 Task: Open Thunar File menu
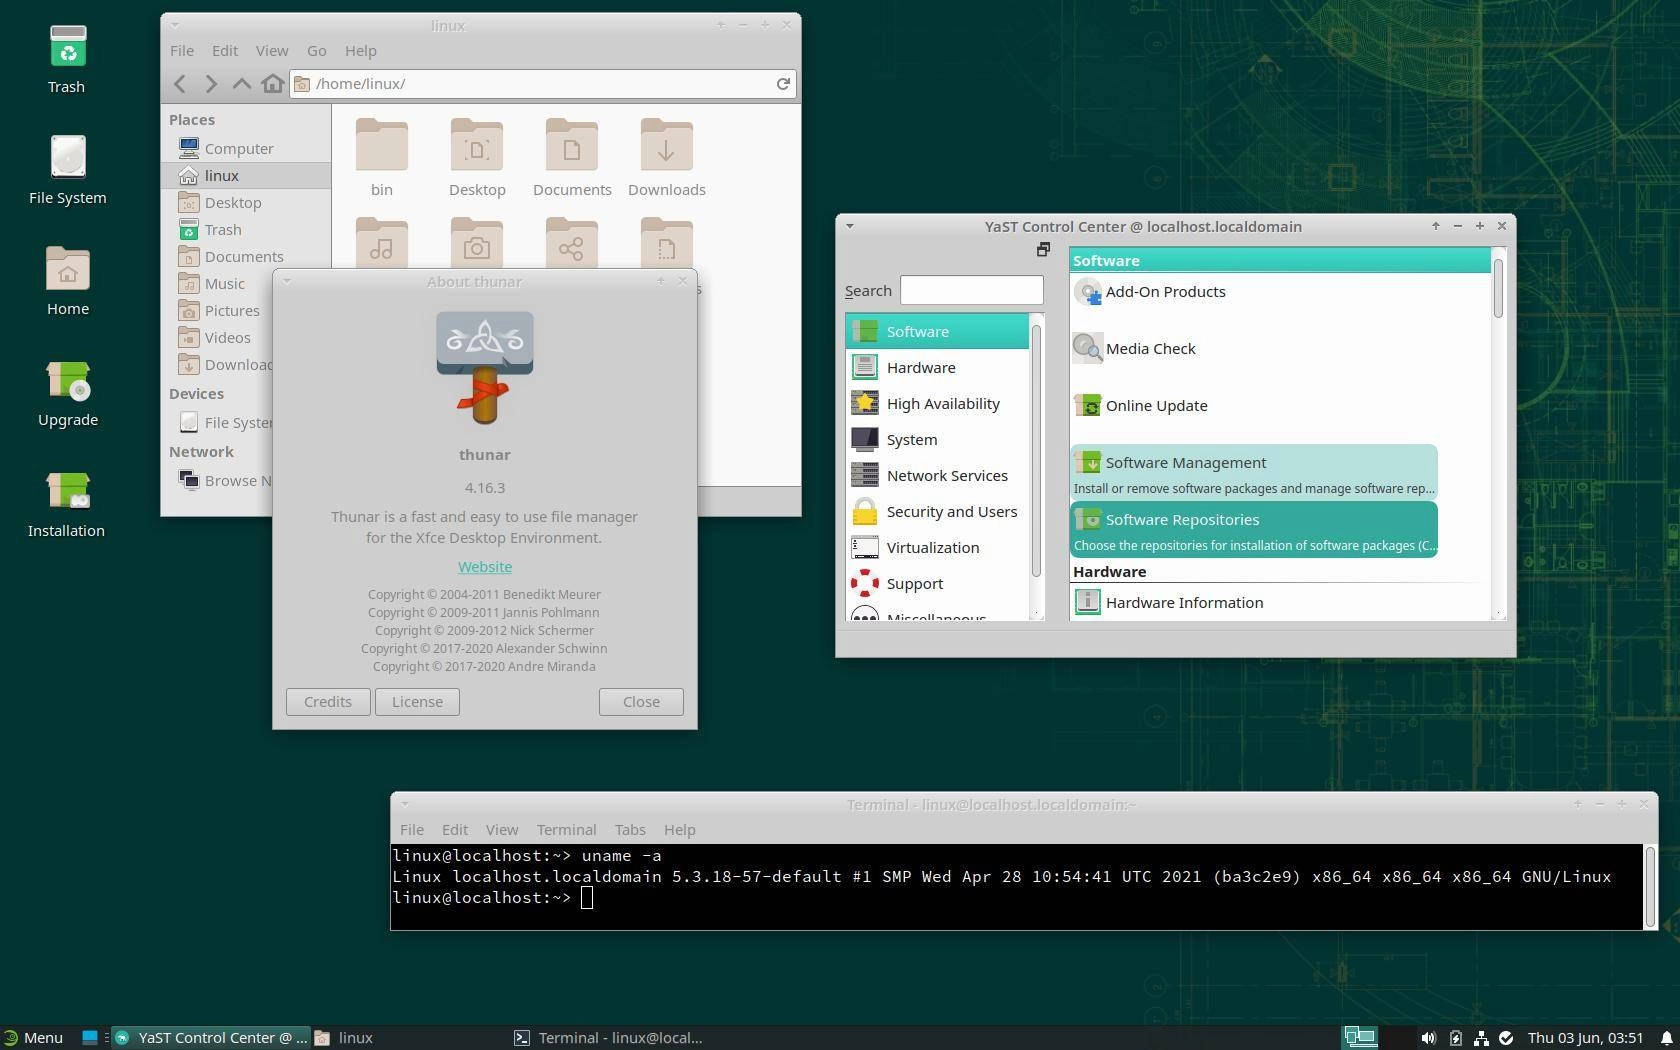pos(182,50)
